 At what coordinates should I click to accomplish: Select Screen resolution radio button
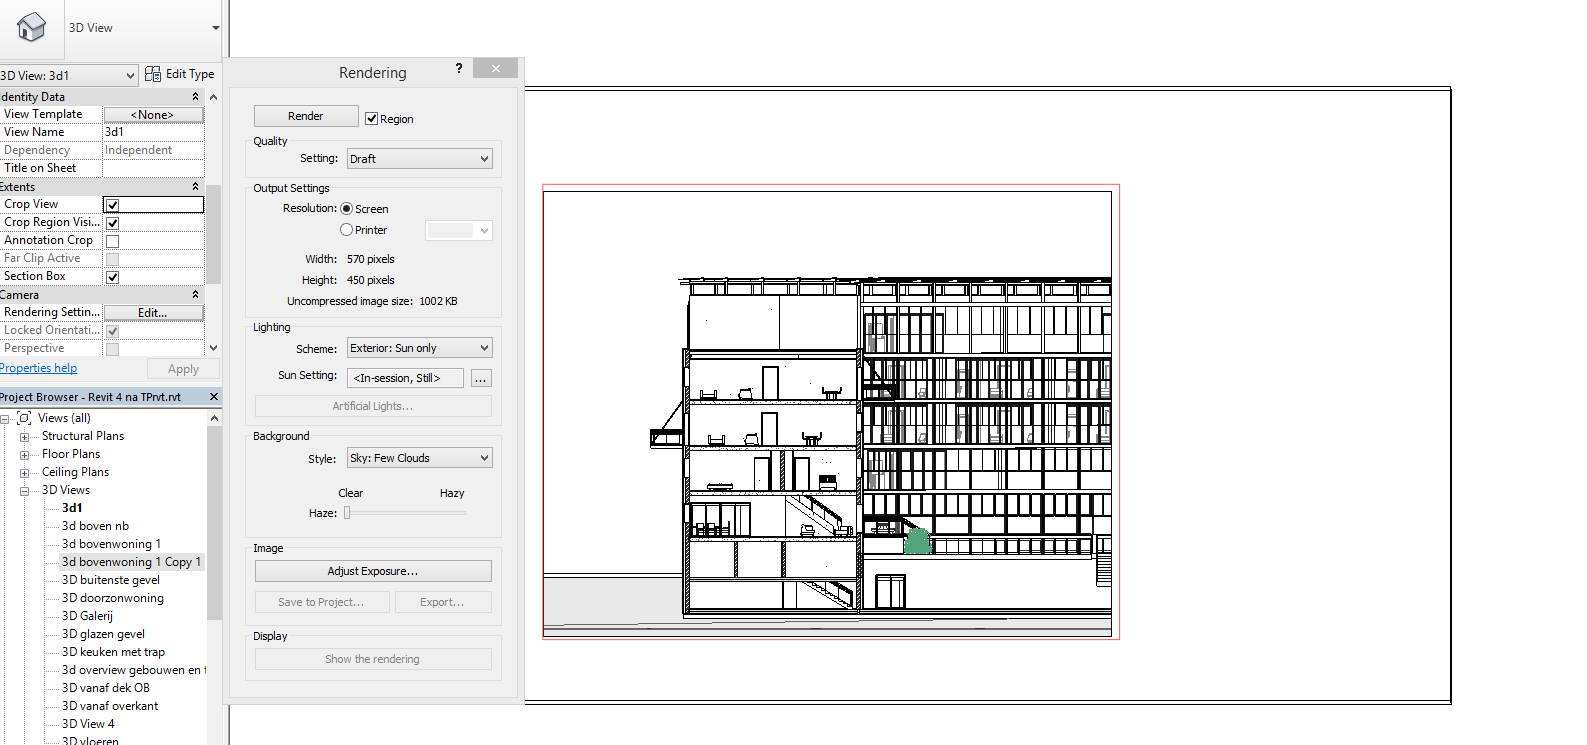pos(347,209)
